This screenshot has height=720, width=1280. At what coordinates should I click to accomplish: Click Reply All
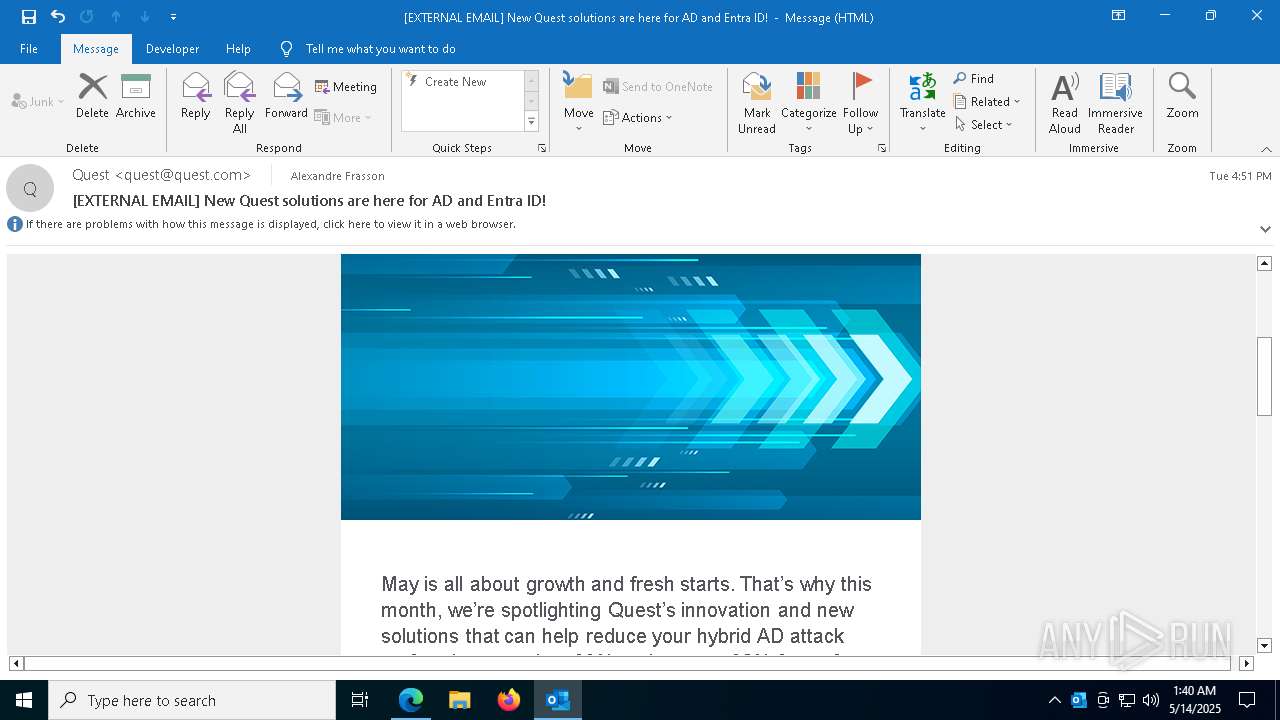click(240, 102)
